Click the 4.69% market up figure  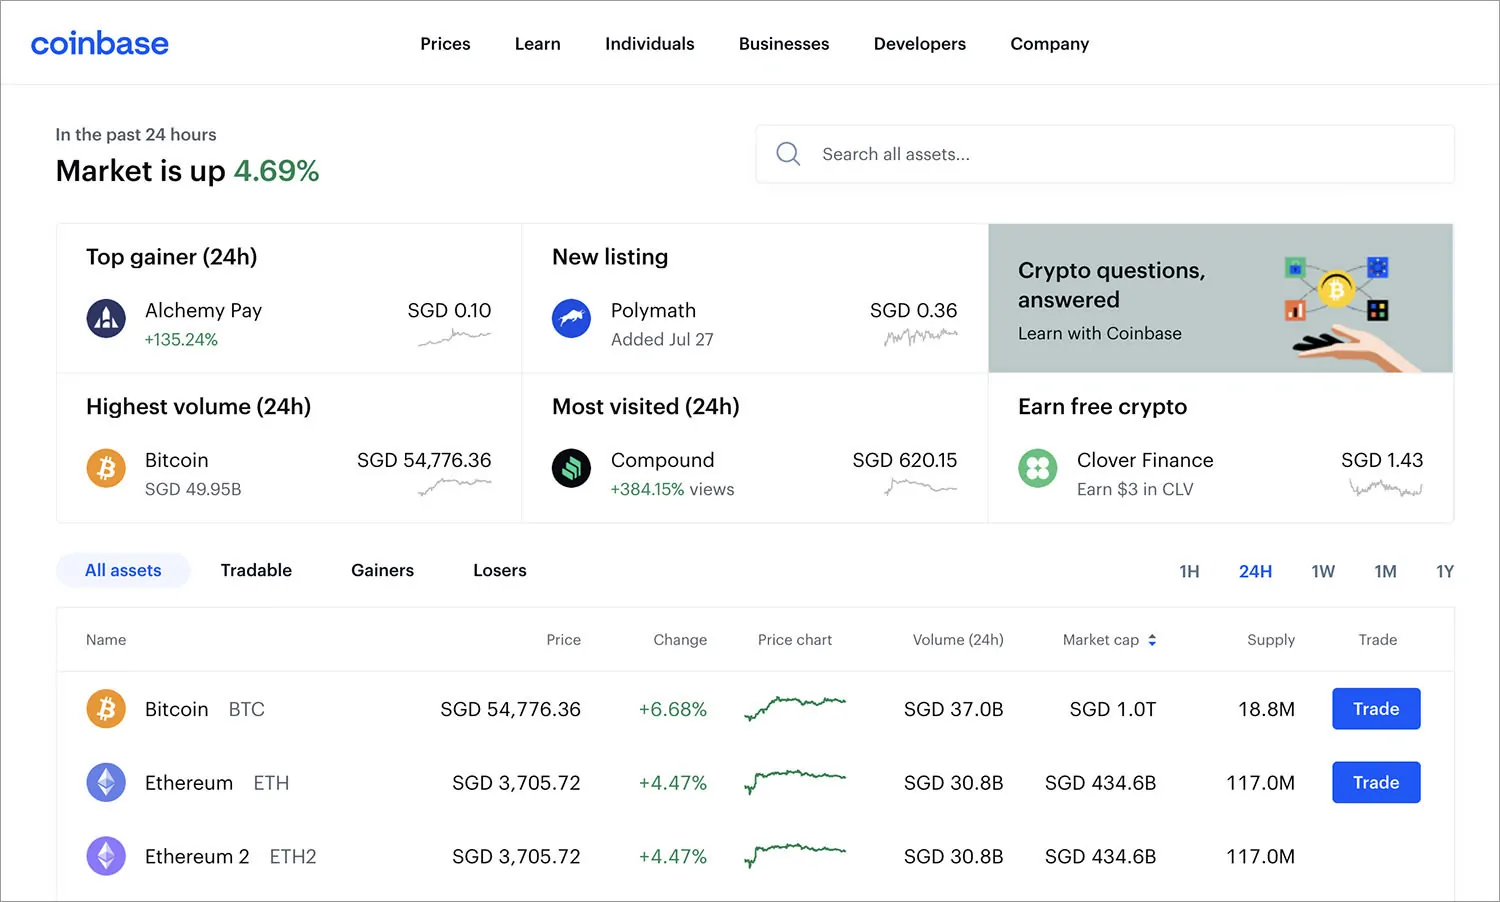click(x=276, y=171)
